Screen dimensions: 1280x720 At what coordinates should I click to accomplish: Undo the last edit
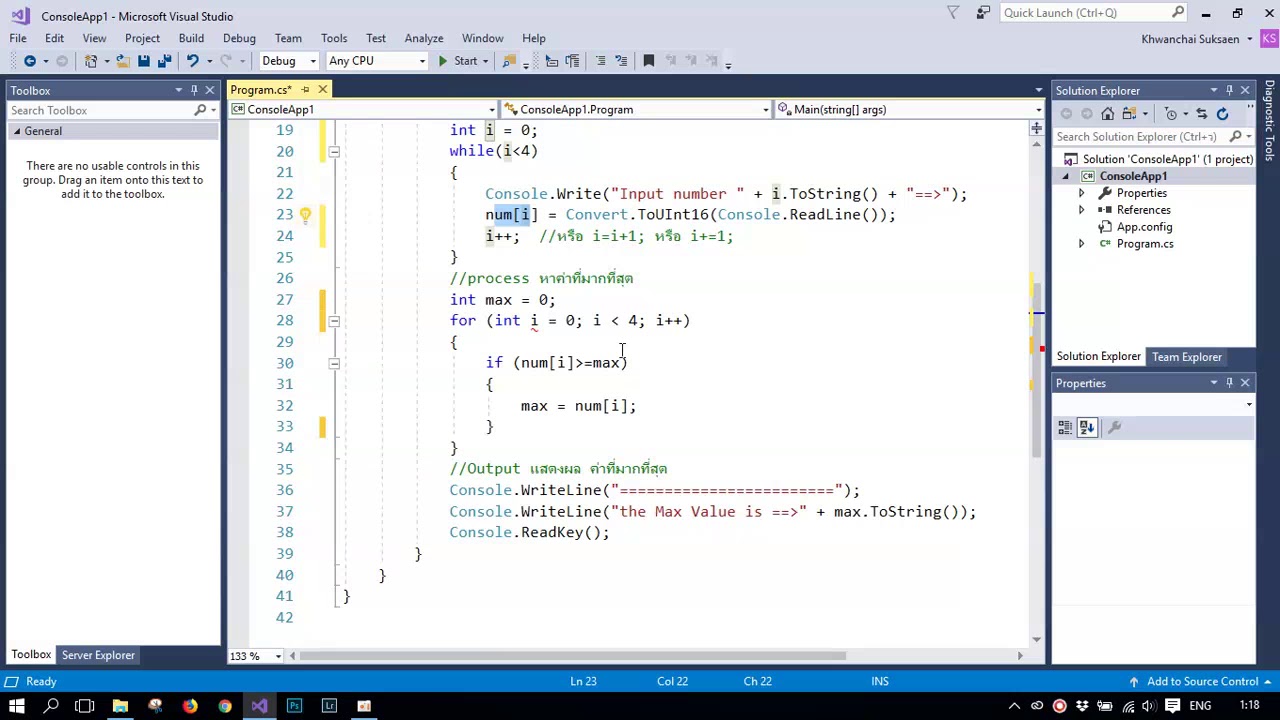coord(192,61)
